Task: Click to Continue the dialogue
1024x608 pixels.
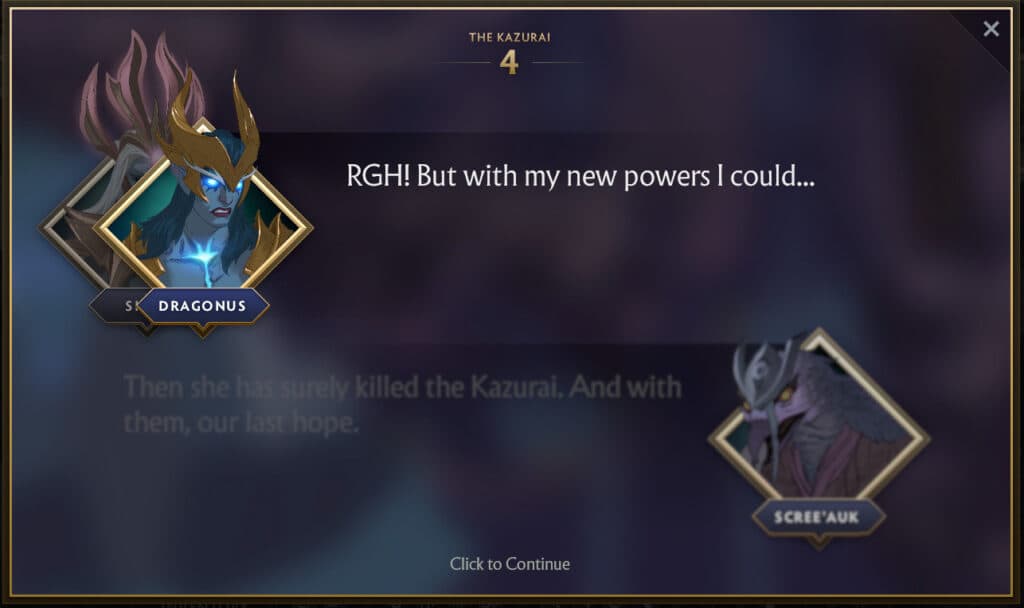Action: (x=509, y=564)
